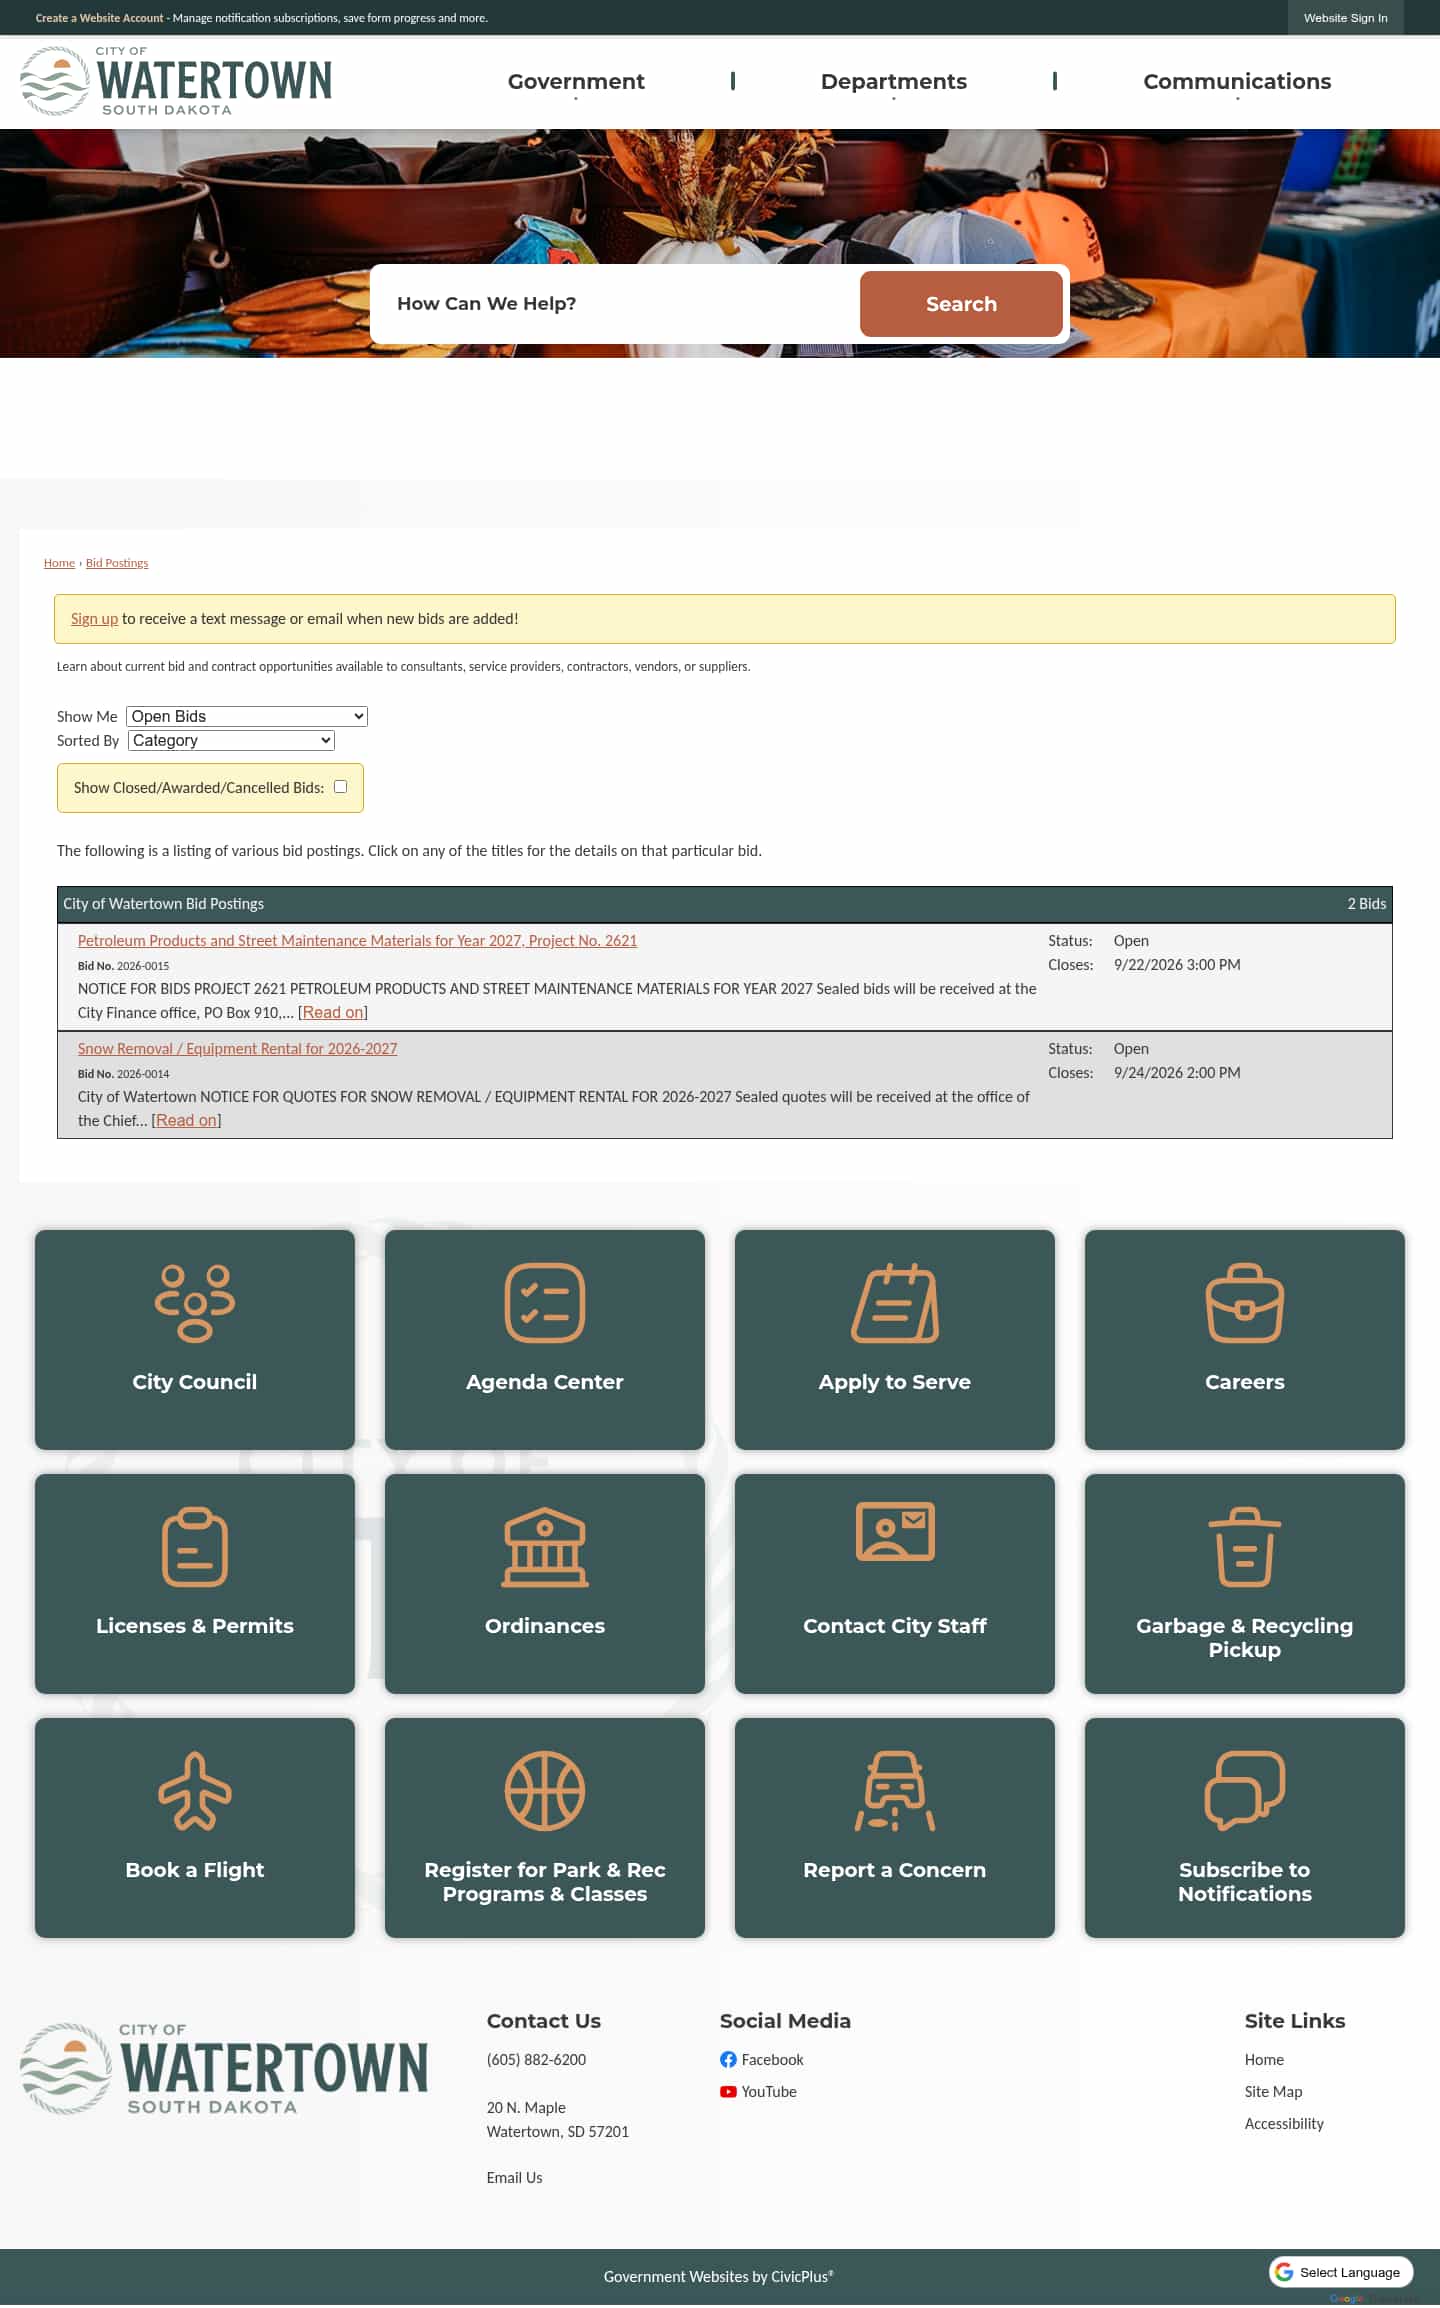
Task: Open the Communications menu
Action: [1237, 81]
